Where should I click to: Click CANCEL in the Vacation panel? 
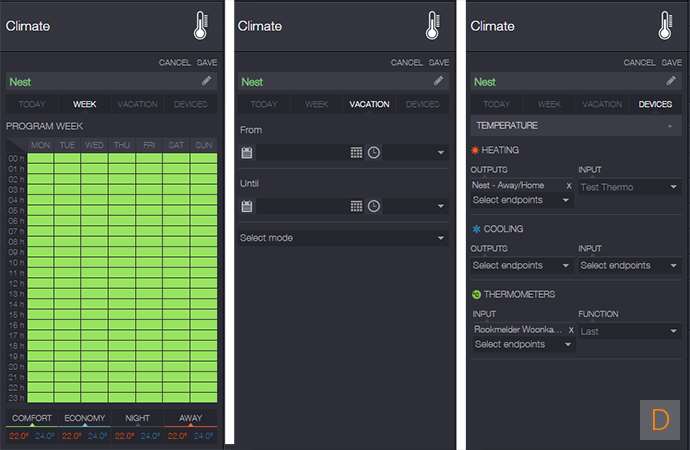click(x=407, y=62)
